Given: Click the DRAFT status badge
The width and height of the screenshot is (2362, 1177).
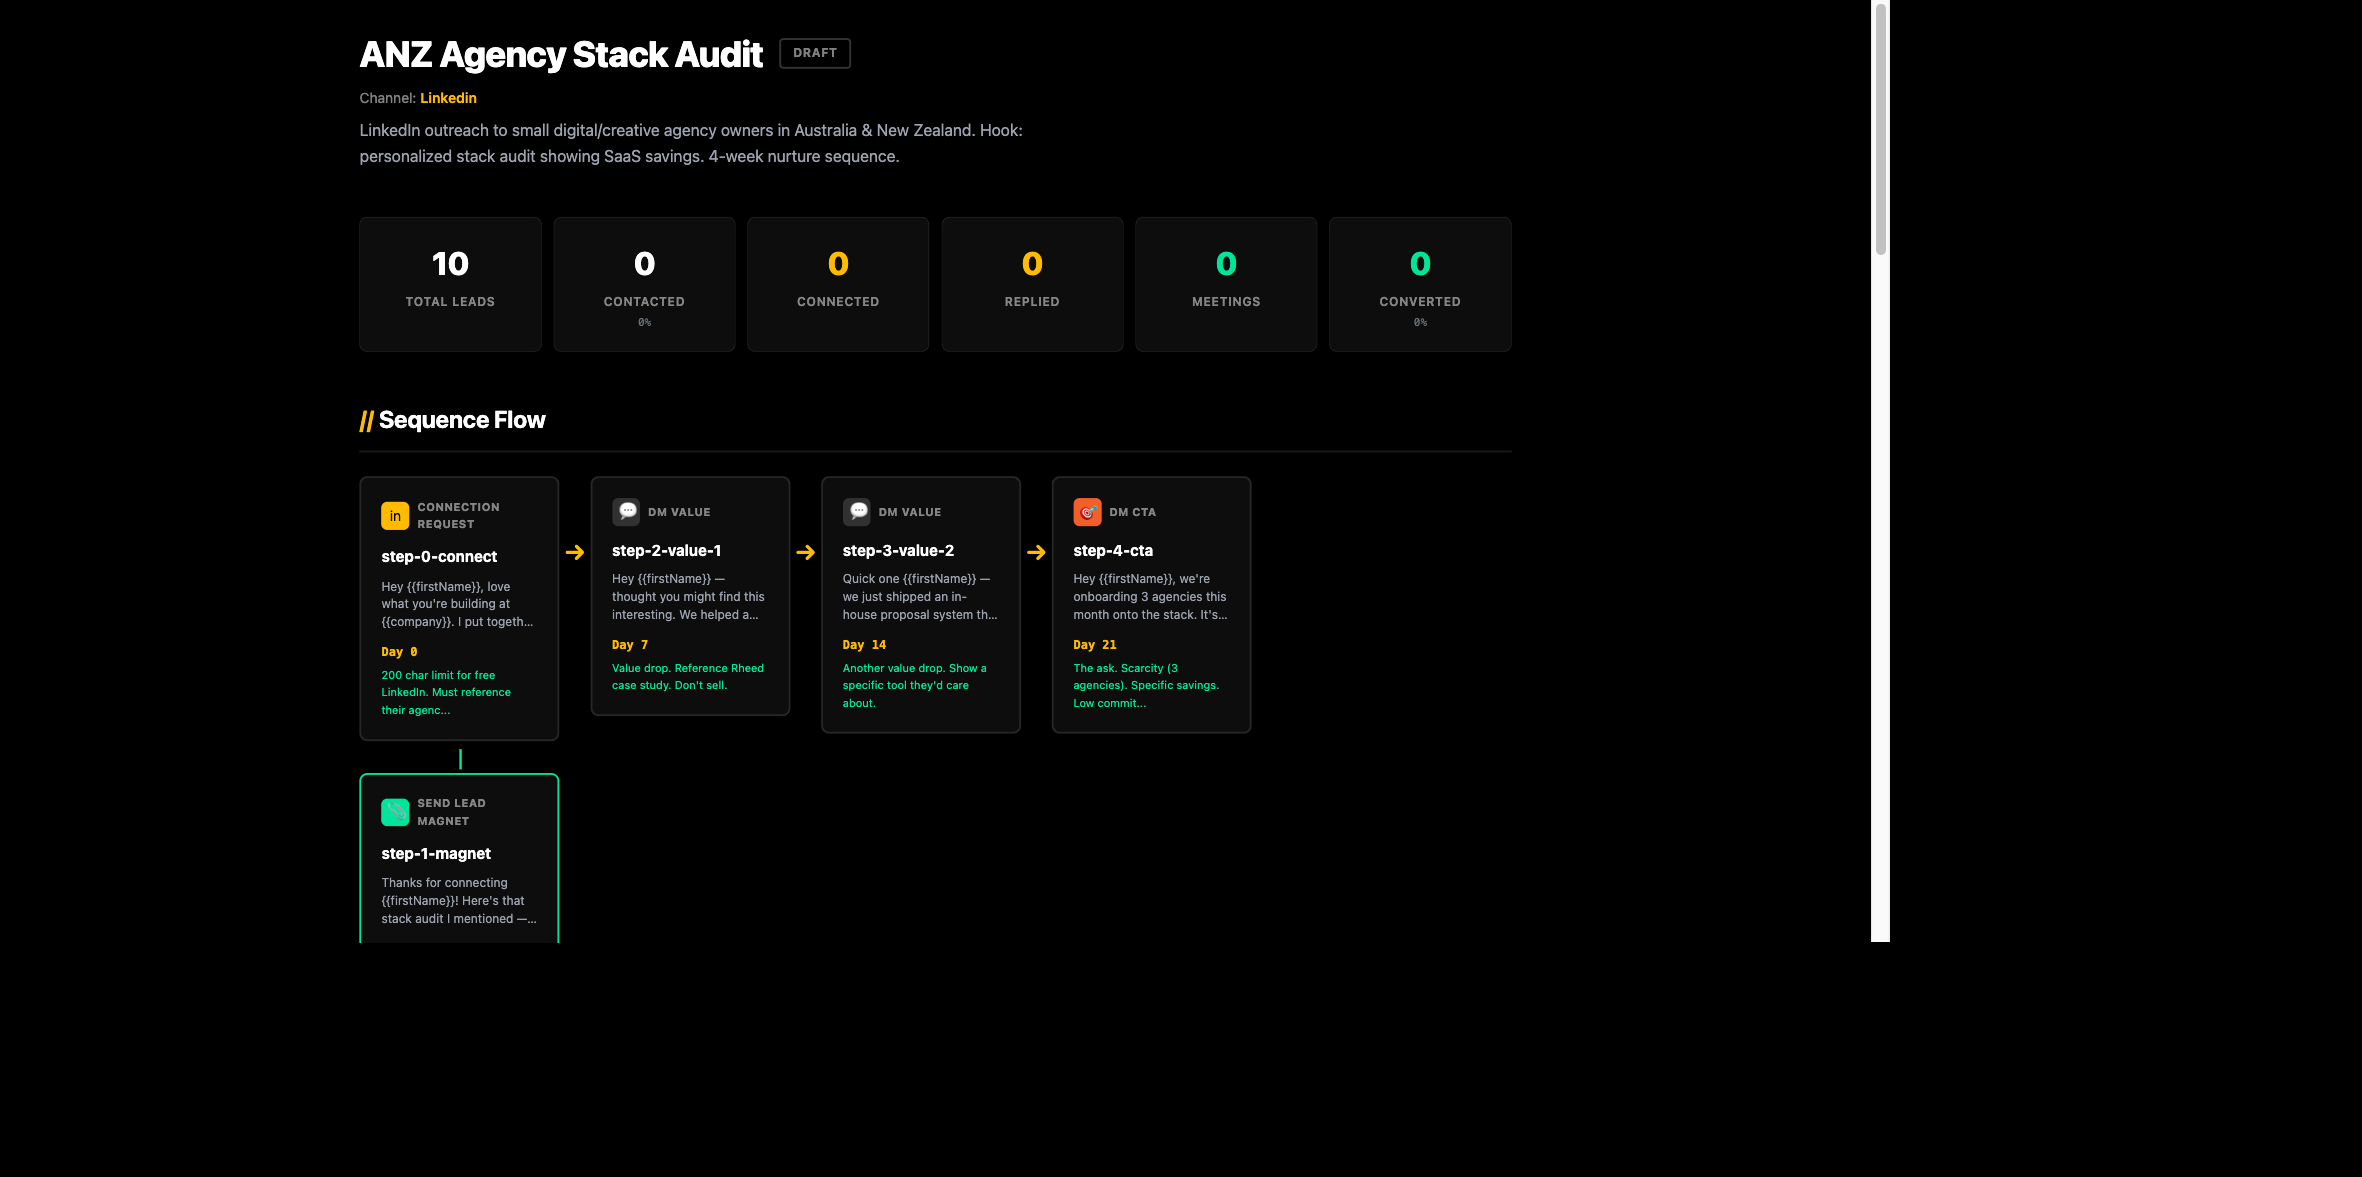Looking at the screenshot, I should [814, 53].
